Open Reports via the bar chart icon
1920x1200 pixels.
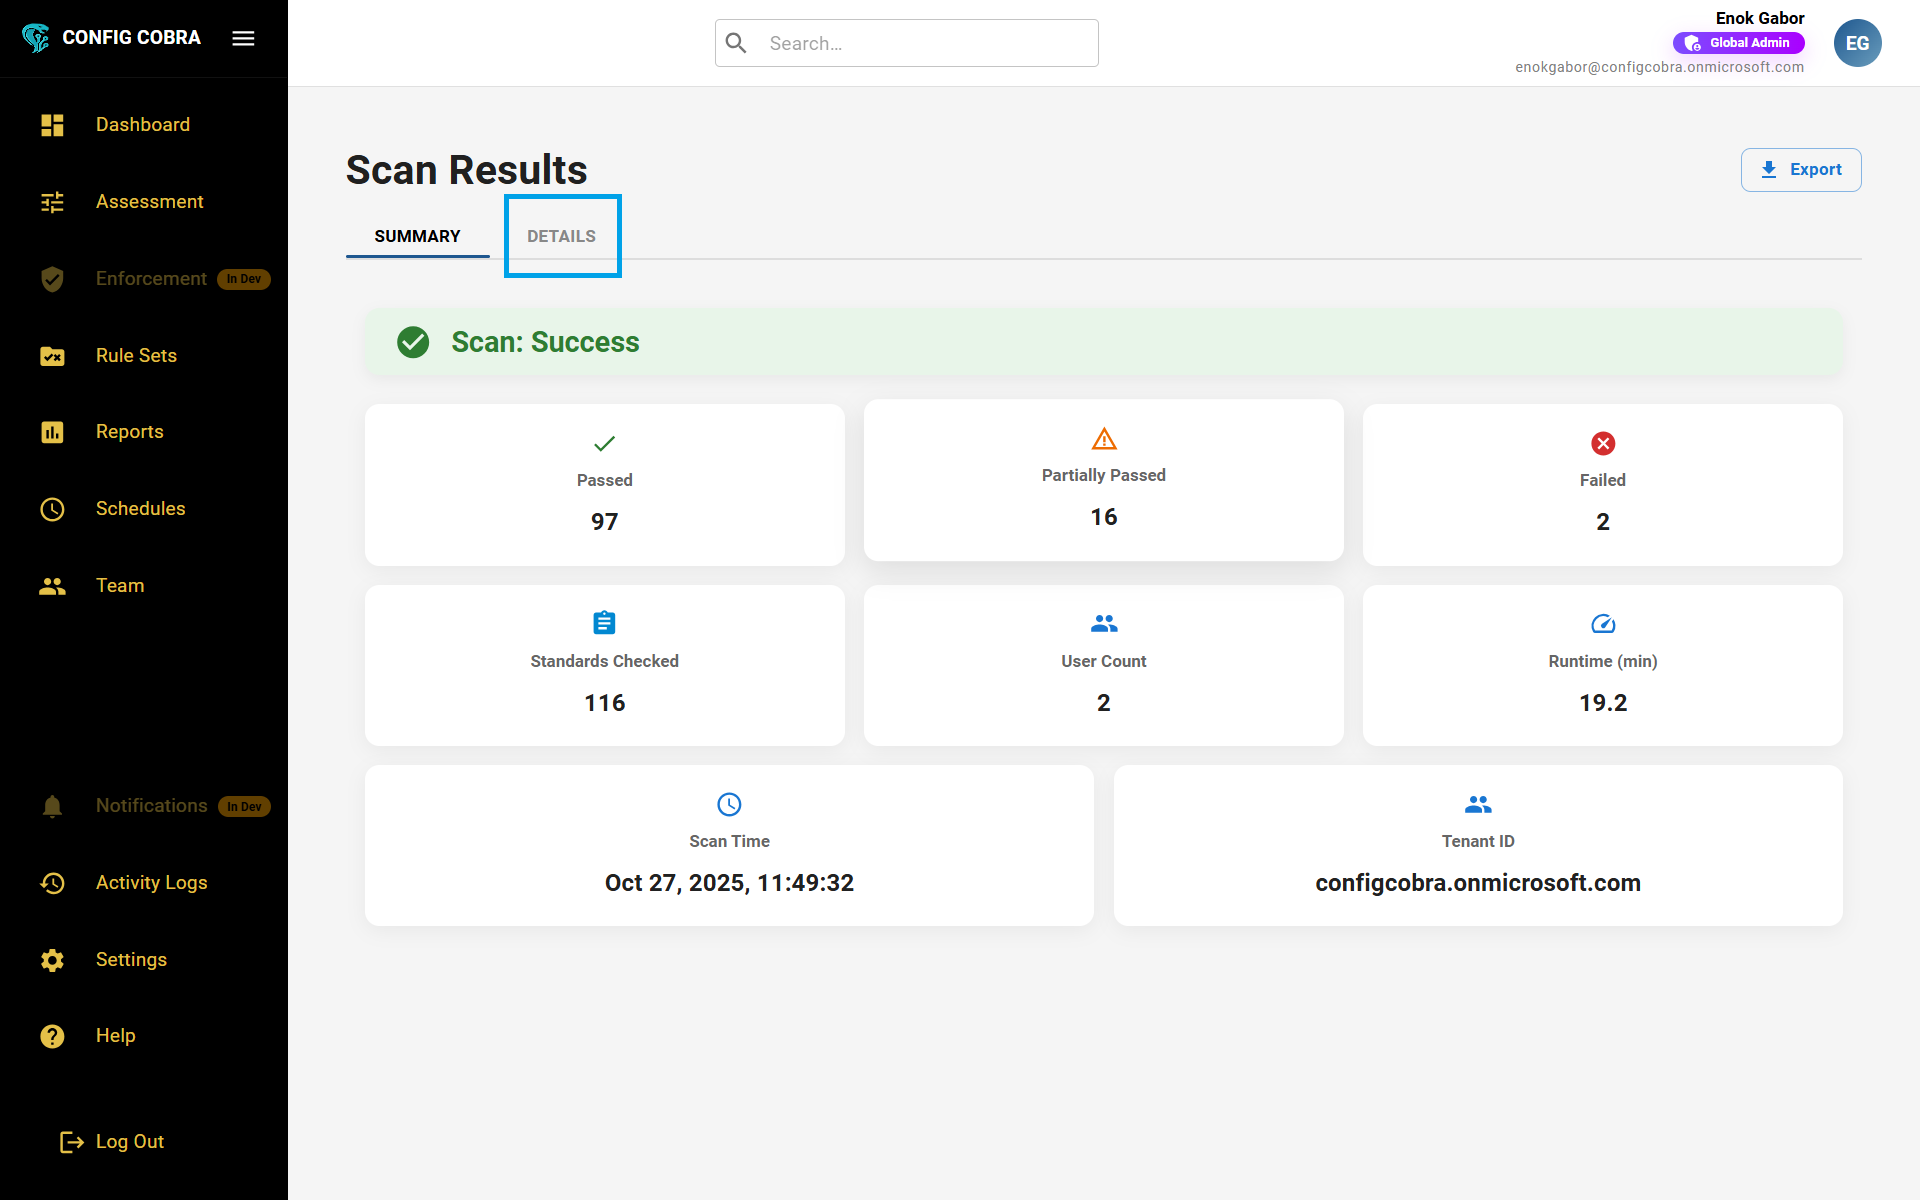click(x=52, y=432)
